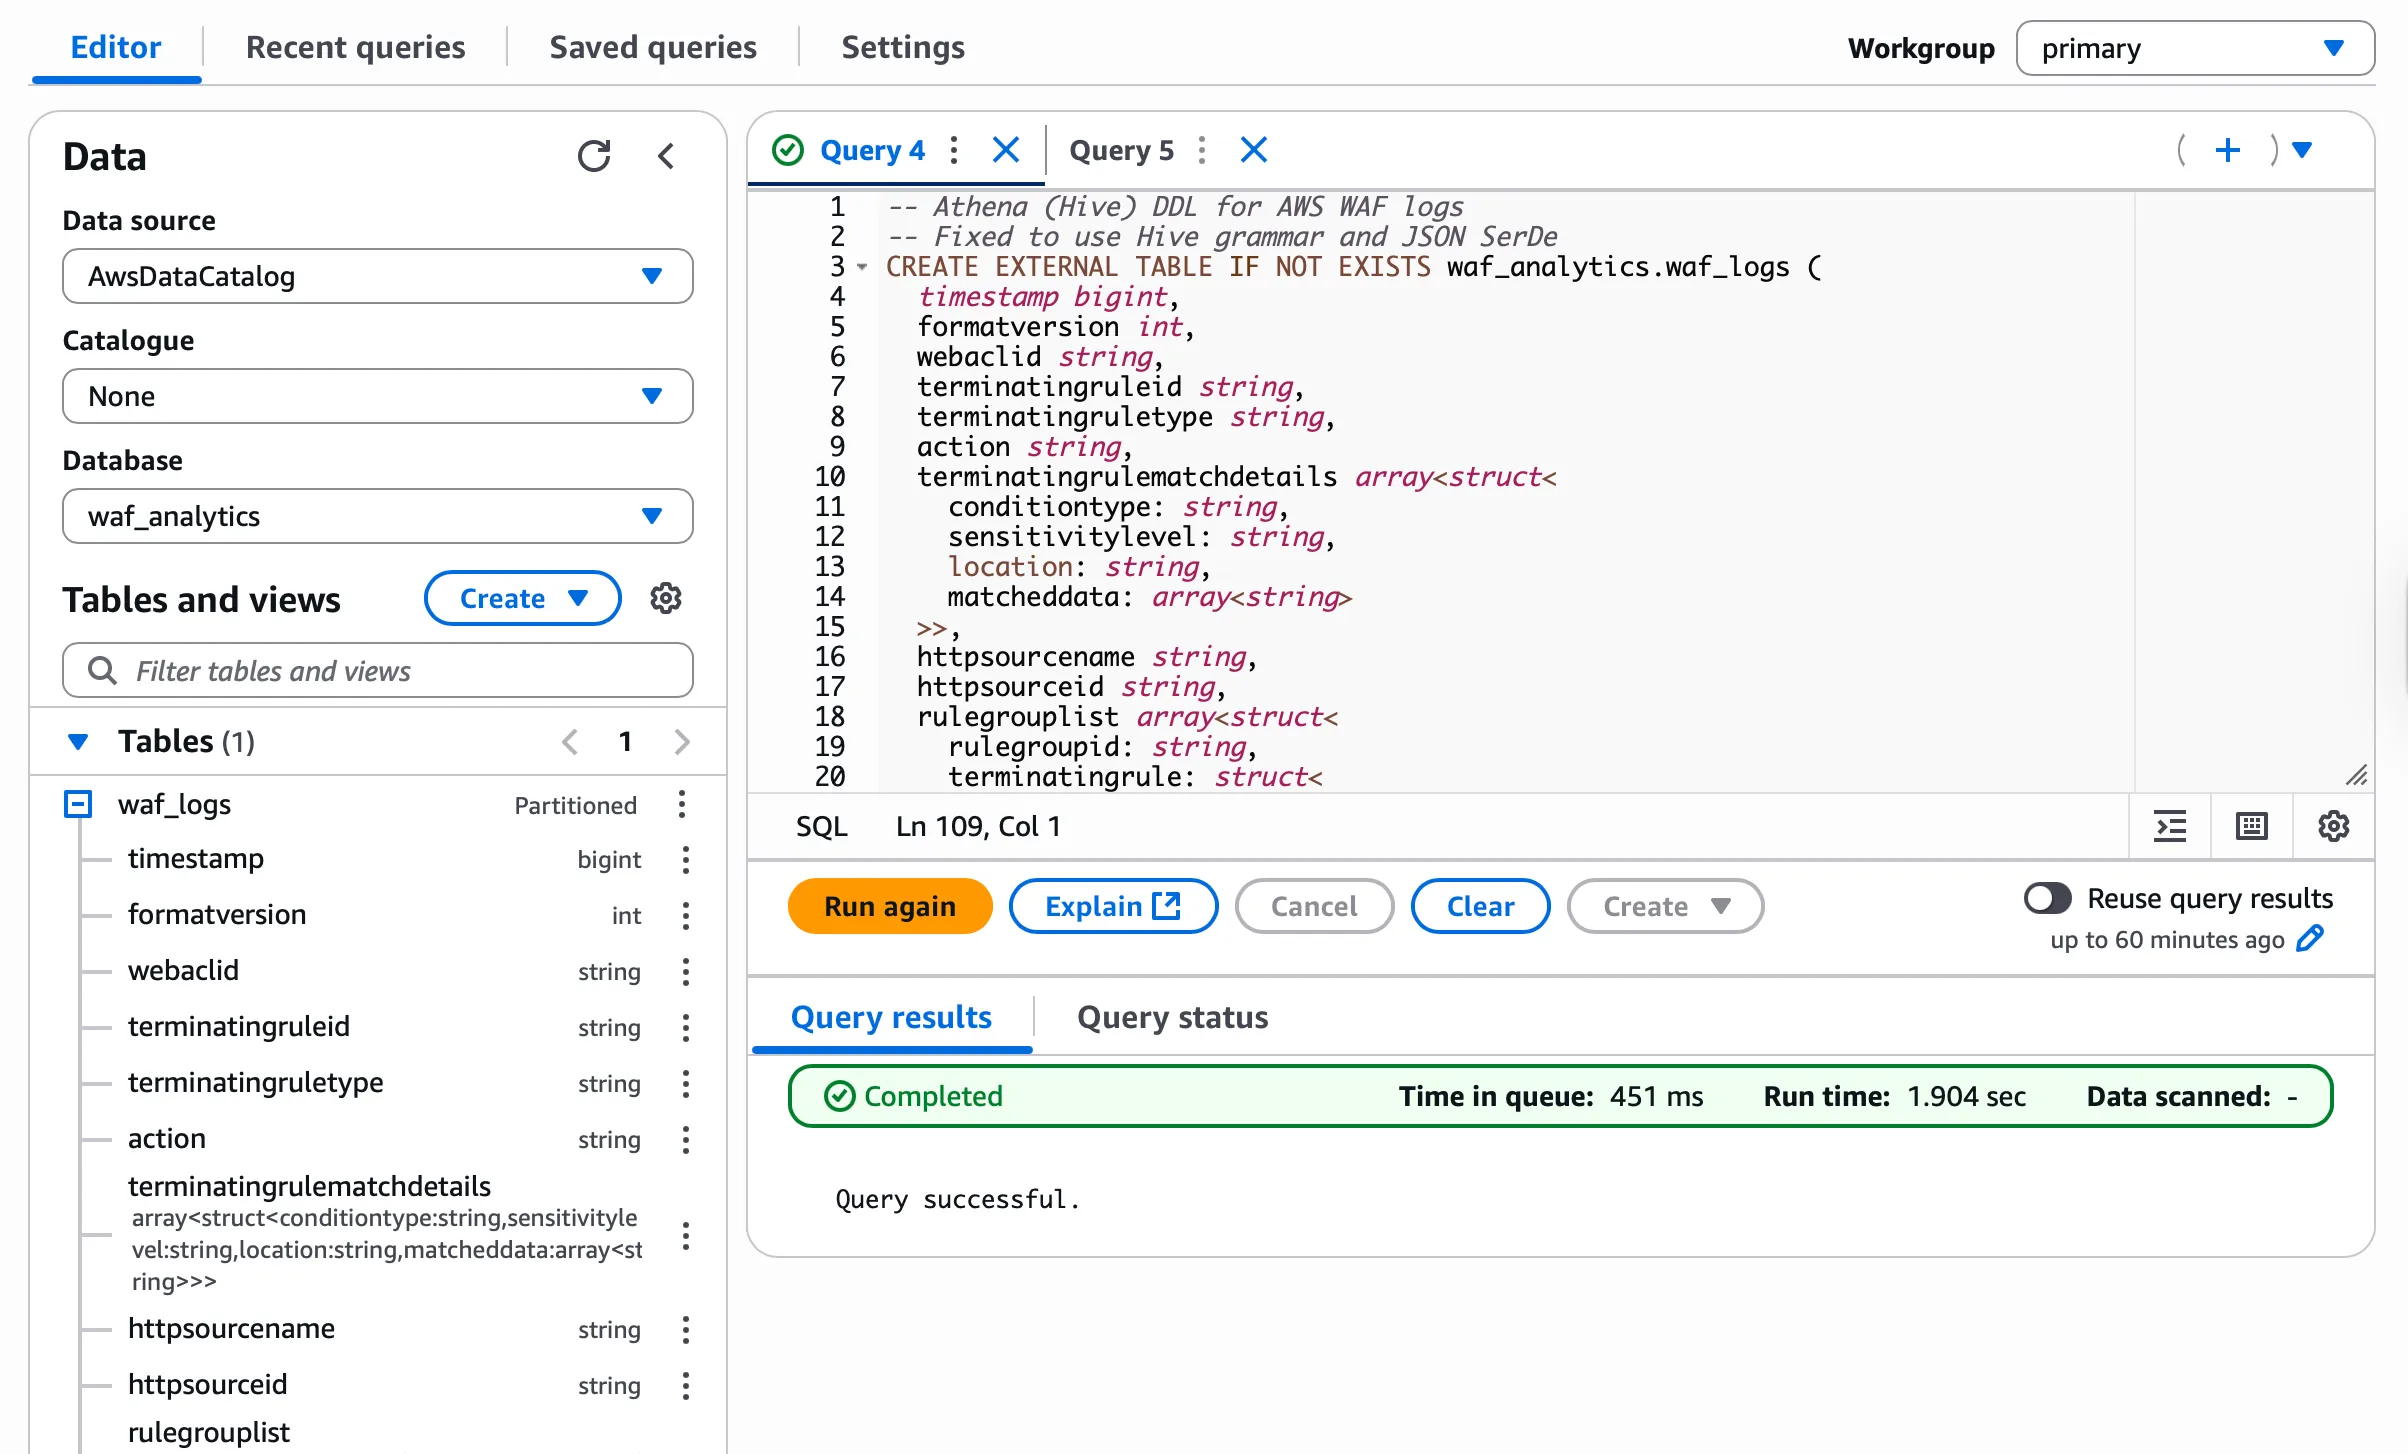Viewport: 2408px width, 1454px height.
Task: Open formatversion column actions menu
Action: pos(686,916)
